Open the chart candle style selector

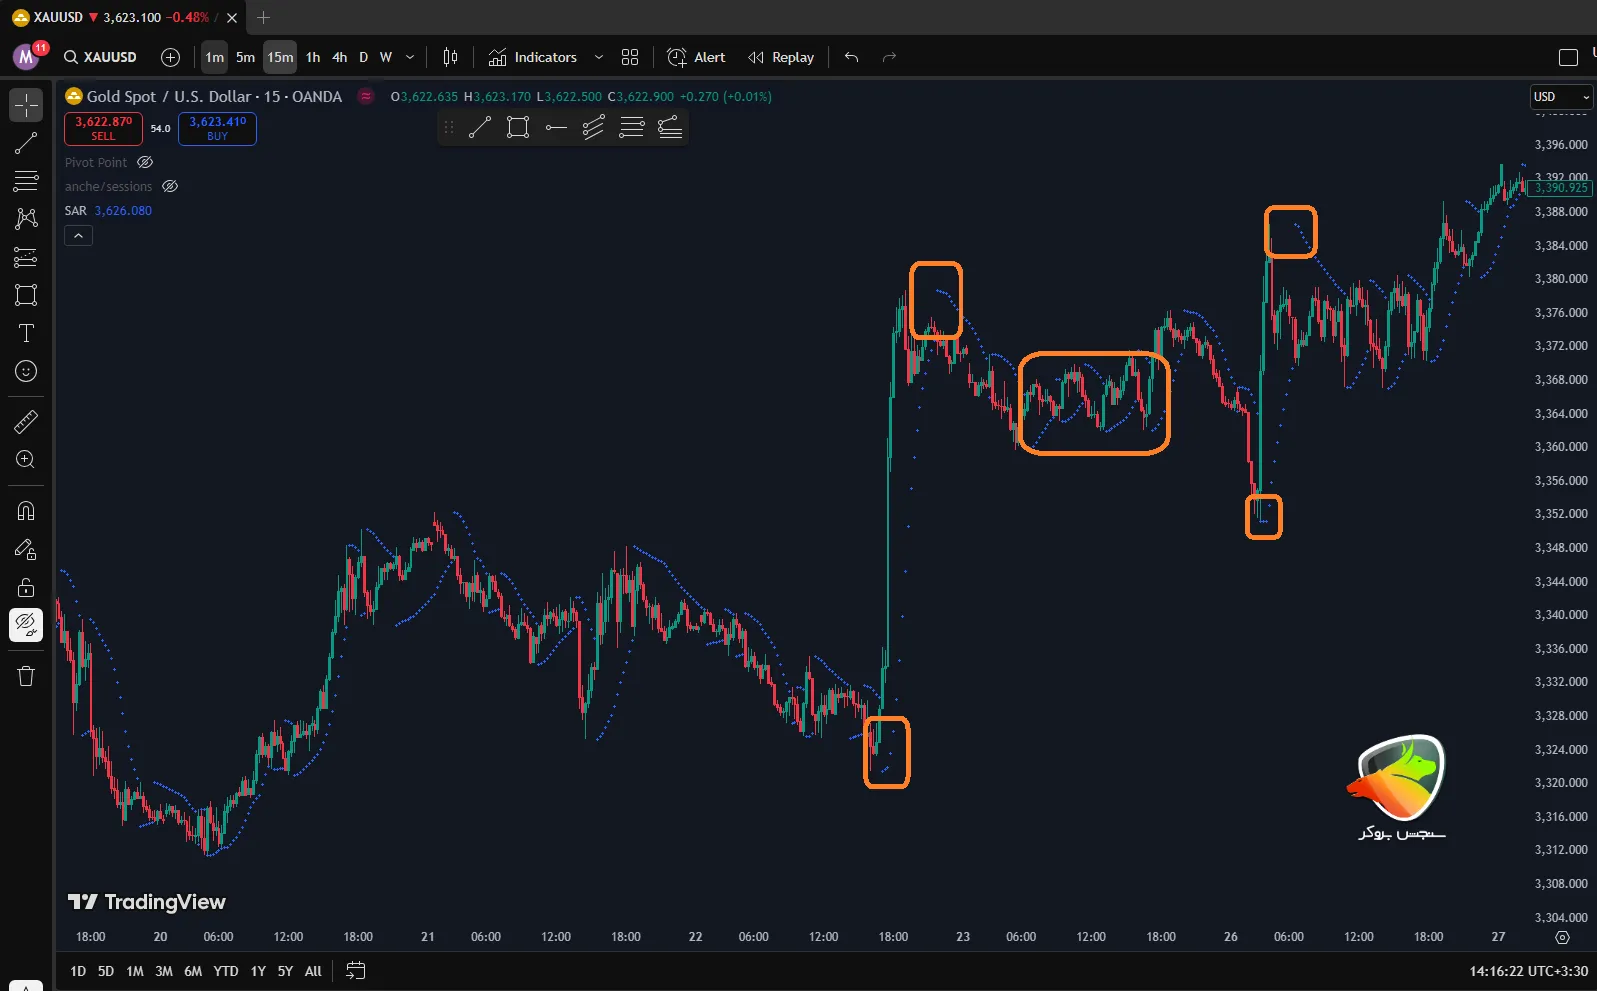click(x=450, y=57)
